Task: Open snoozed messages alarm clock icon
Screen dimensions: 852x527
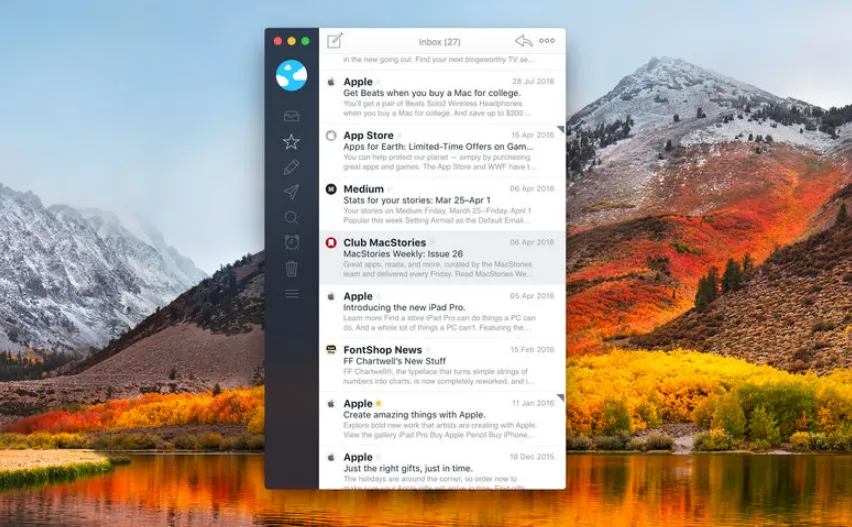Action: [x=291, y=242]
